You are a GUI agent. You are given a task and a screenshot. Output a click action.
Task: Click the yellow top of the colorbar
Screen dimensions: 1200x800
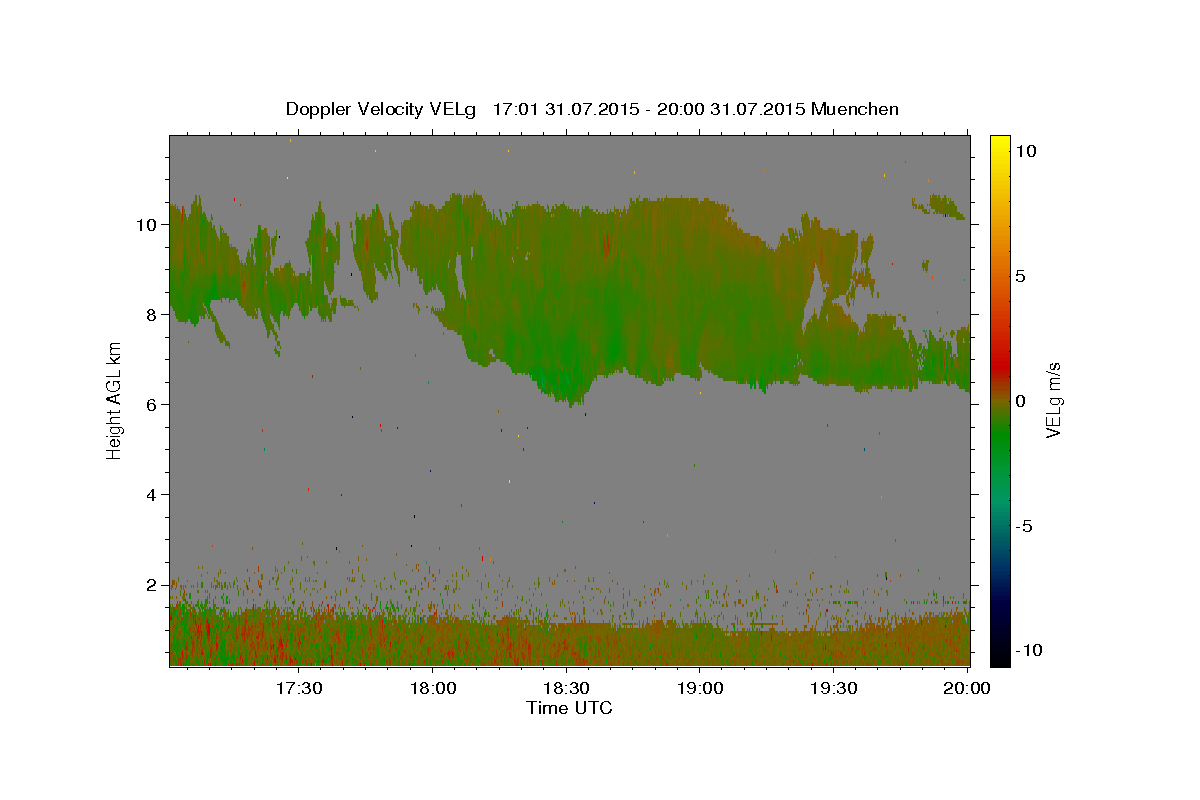(x=1000, y=145)
